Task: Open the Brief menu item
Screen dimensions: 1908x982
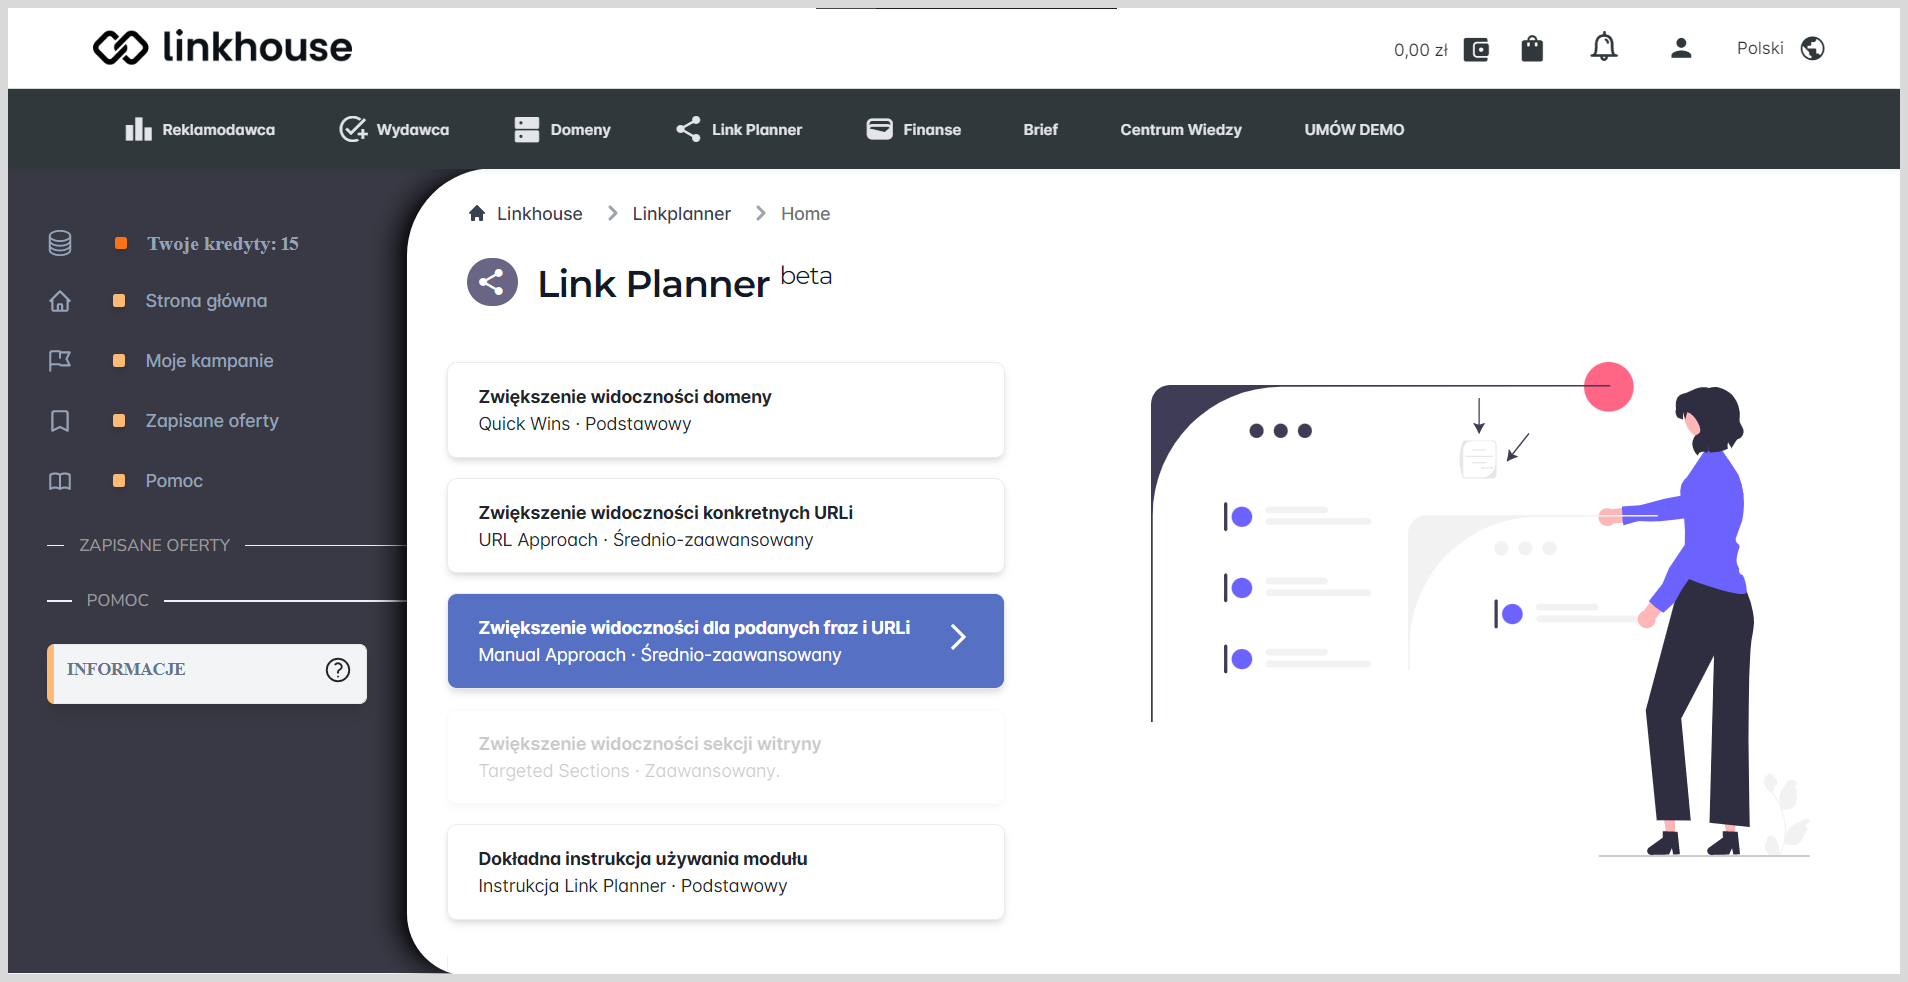Action: (1040, 129)
